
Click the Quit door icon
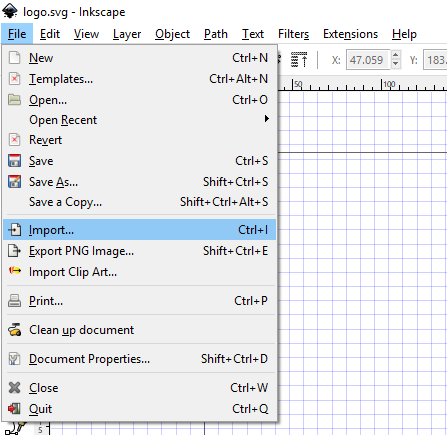click(x=14, y=409)
